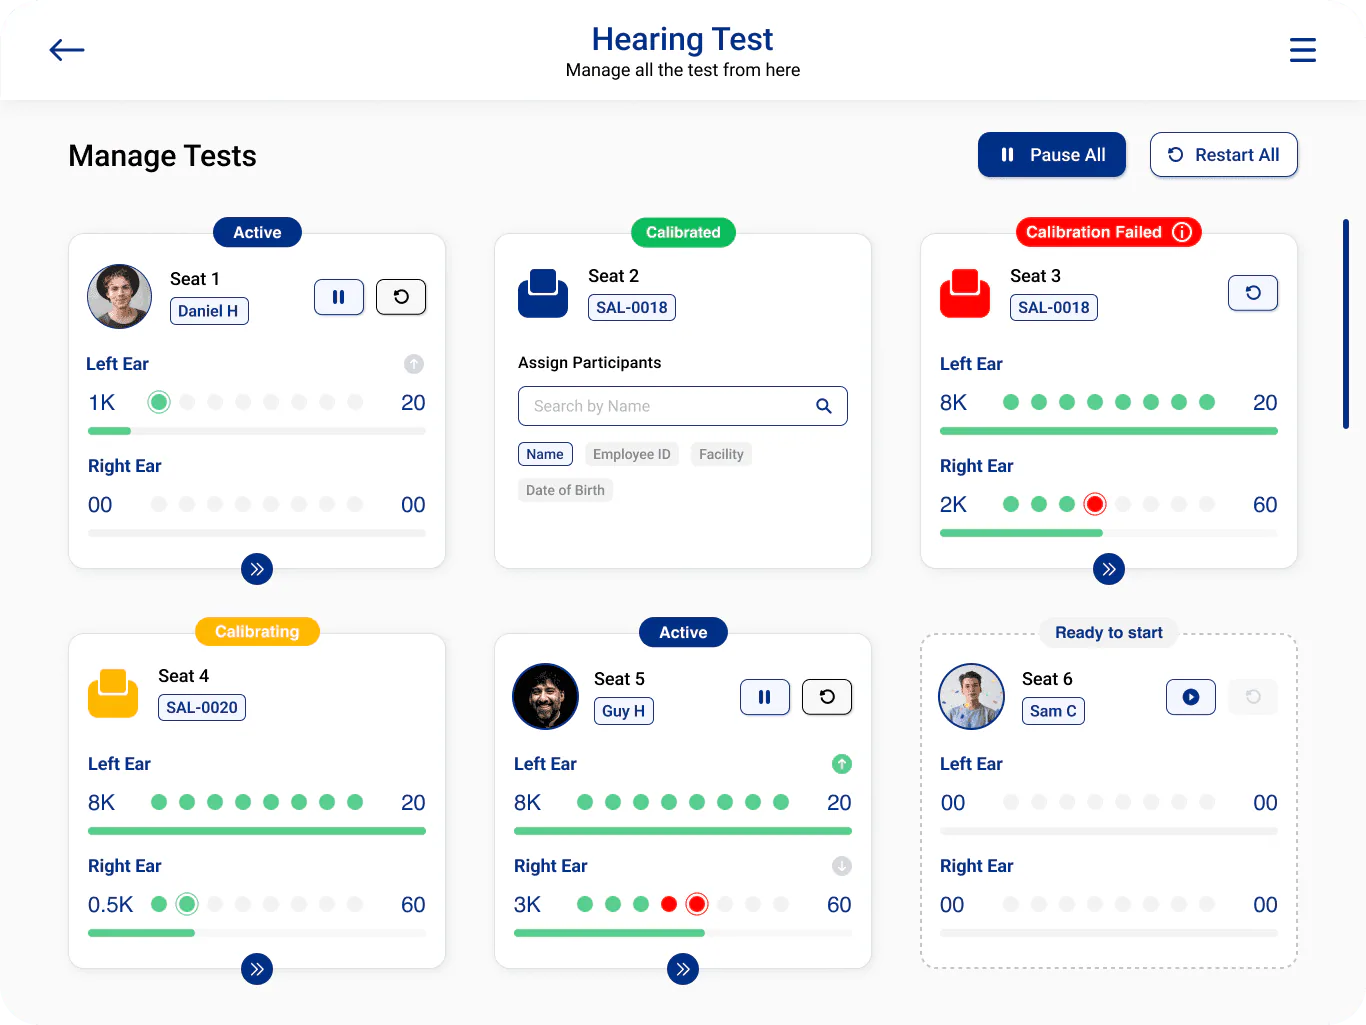
Task: Click Seat 3 Right Ear progress bar
Action: coord(1109,533)
